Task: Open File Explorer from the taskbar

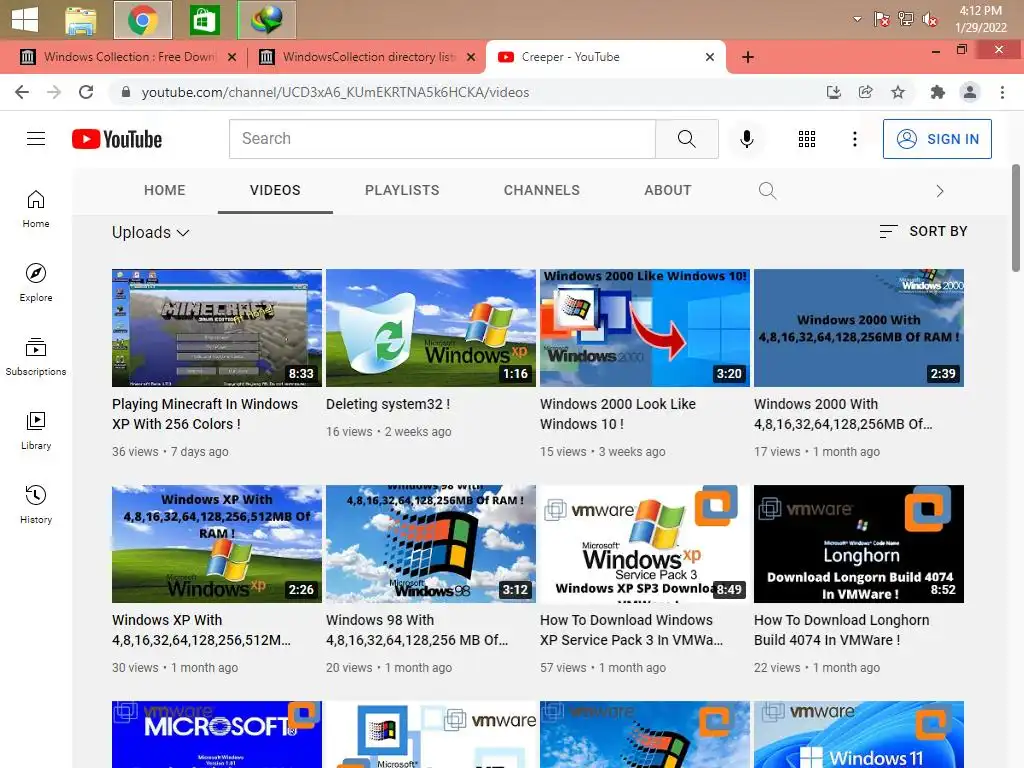Action: 81,20
